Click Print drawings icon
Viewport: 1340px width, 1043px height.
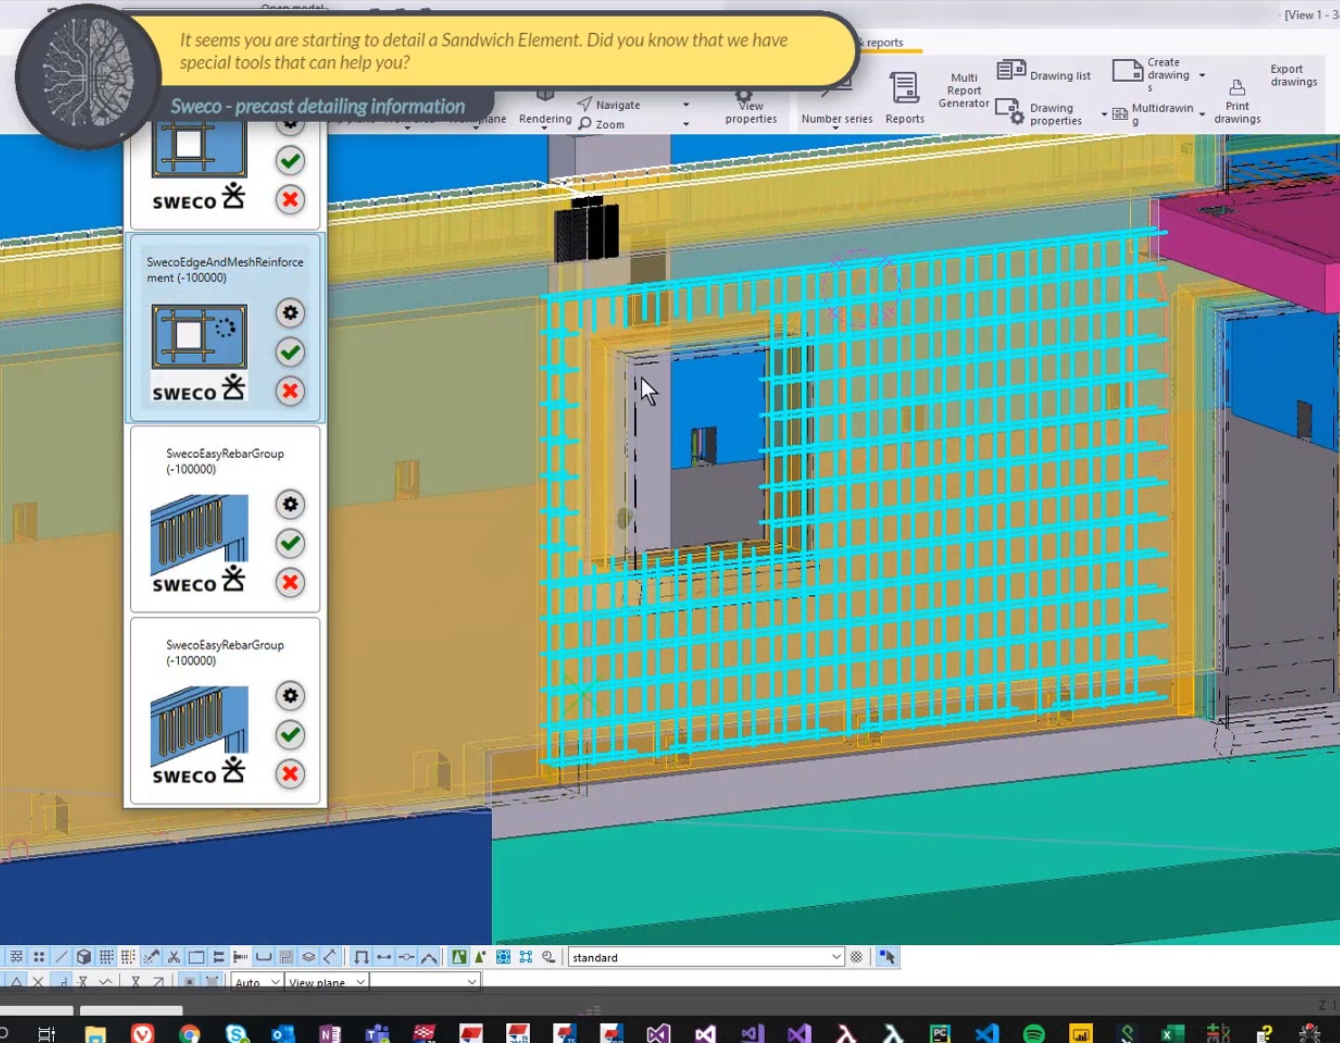click(x=1237, y=102)
